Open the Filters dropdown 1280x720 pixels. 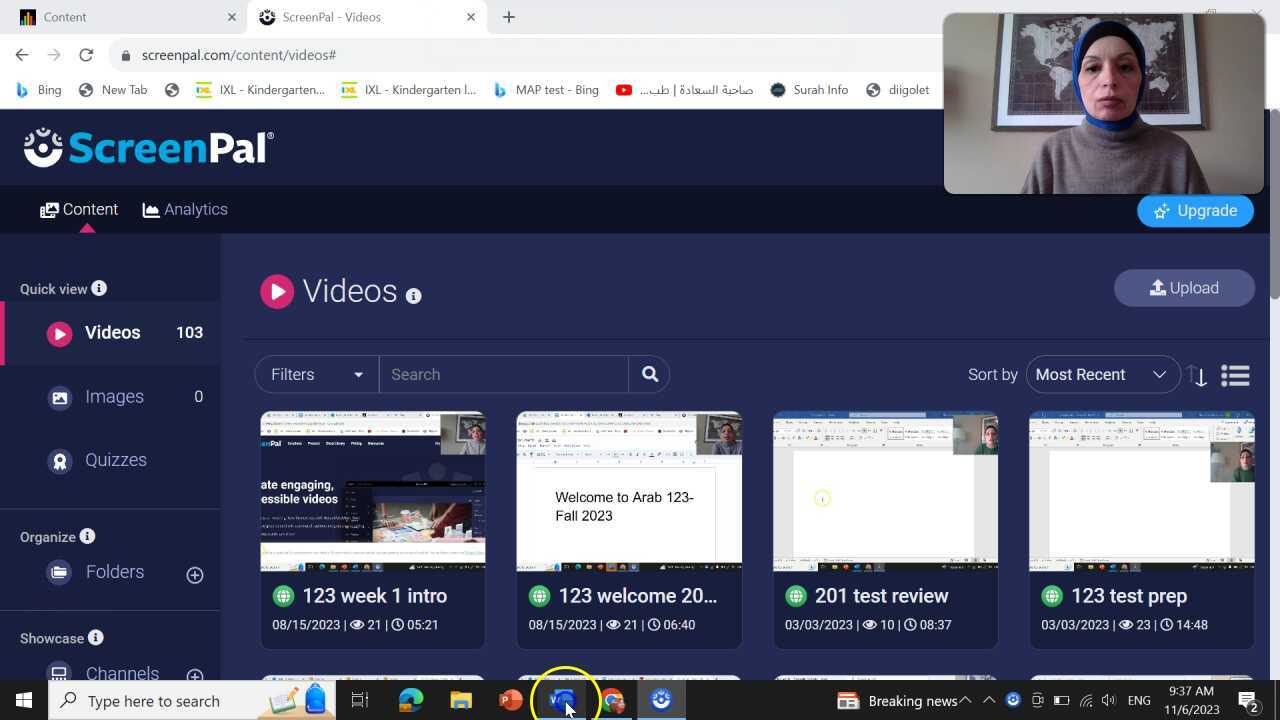316,374
